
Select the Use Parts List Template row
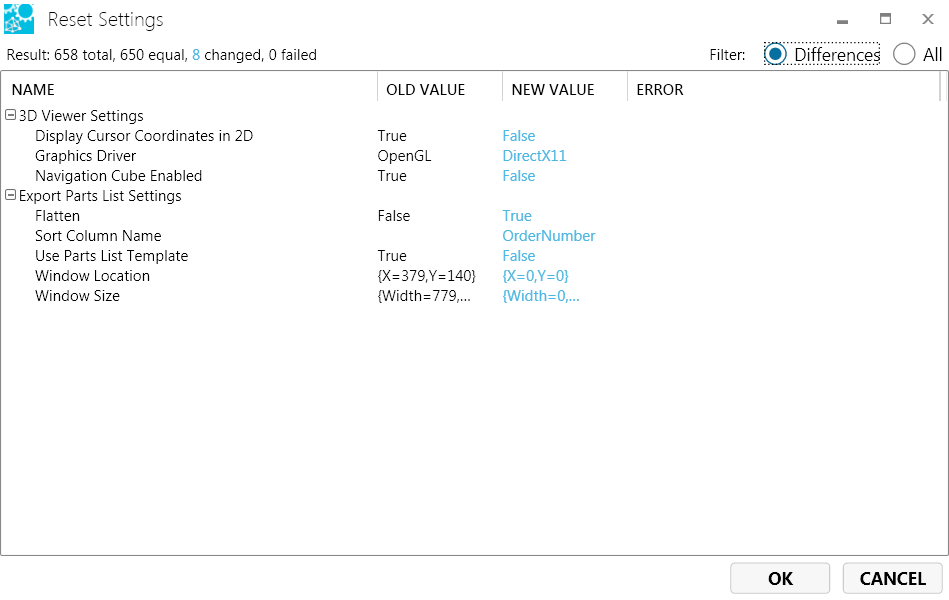pyautogui.click(x=111, y=256)
